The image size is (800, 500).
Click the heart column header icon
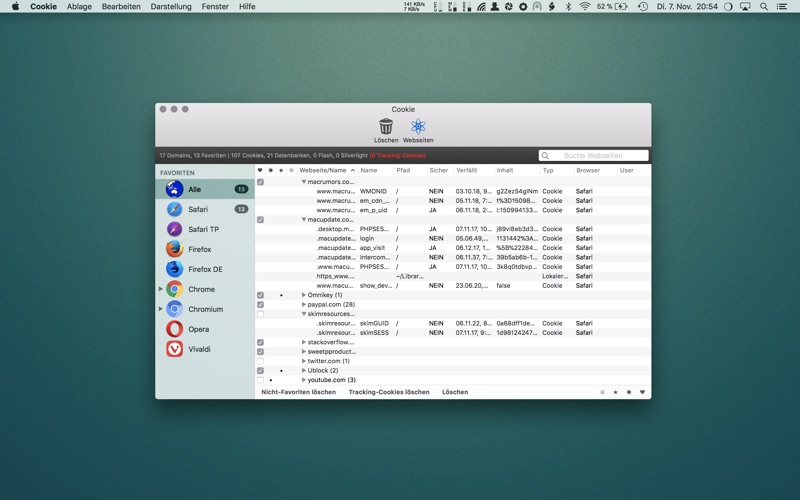(260, 170)
